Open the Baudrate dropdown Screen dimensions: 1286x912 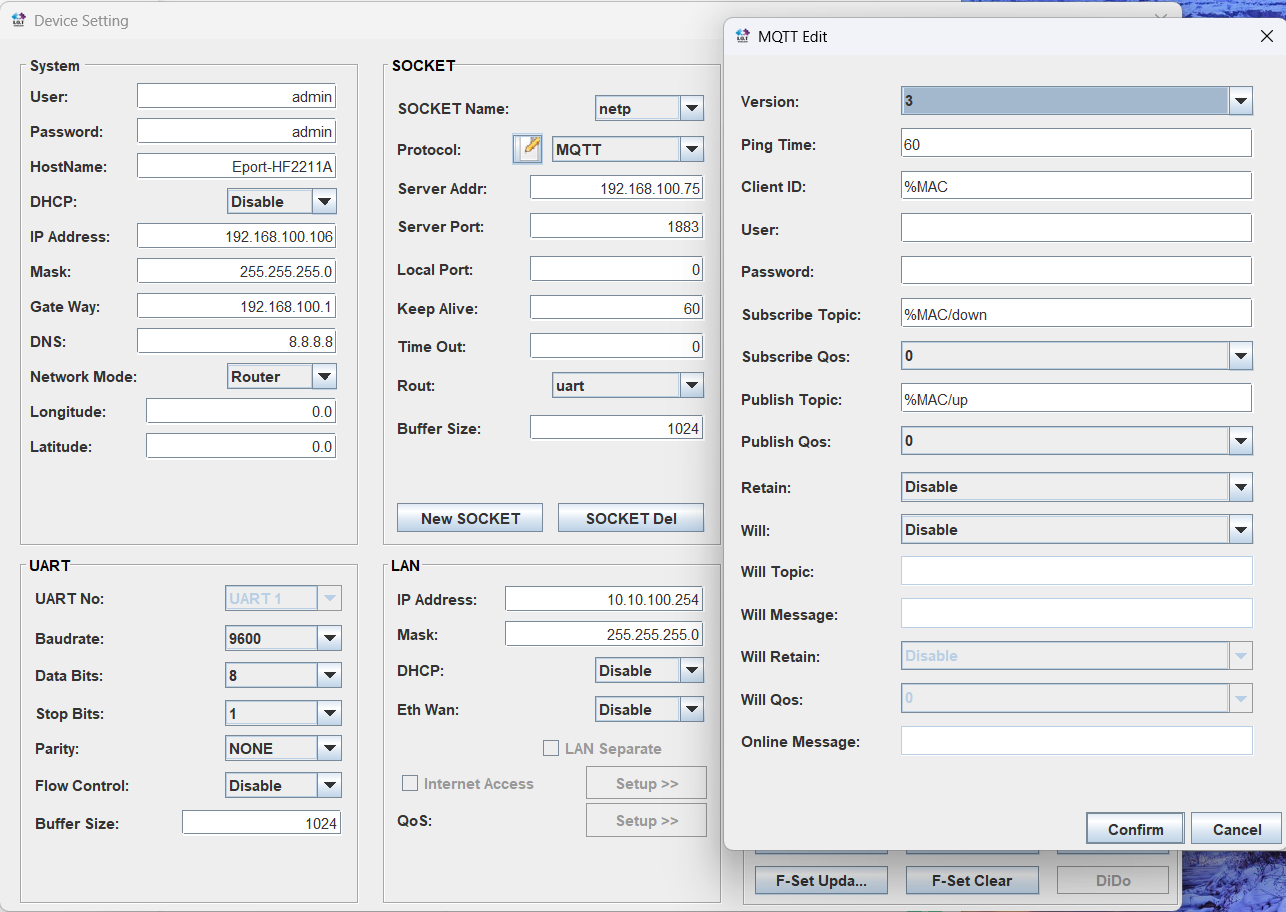click(329, 638)
